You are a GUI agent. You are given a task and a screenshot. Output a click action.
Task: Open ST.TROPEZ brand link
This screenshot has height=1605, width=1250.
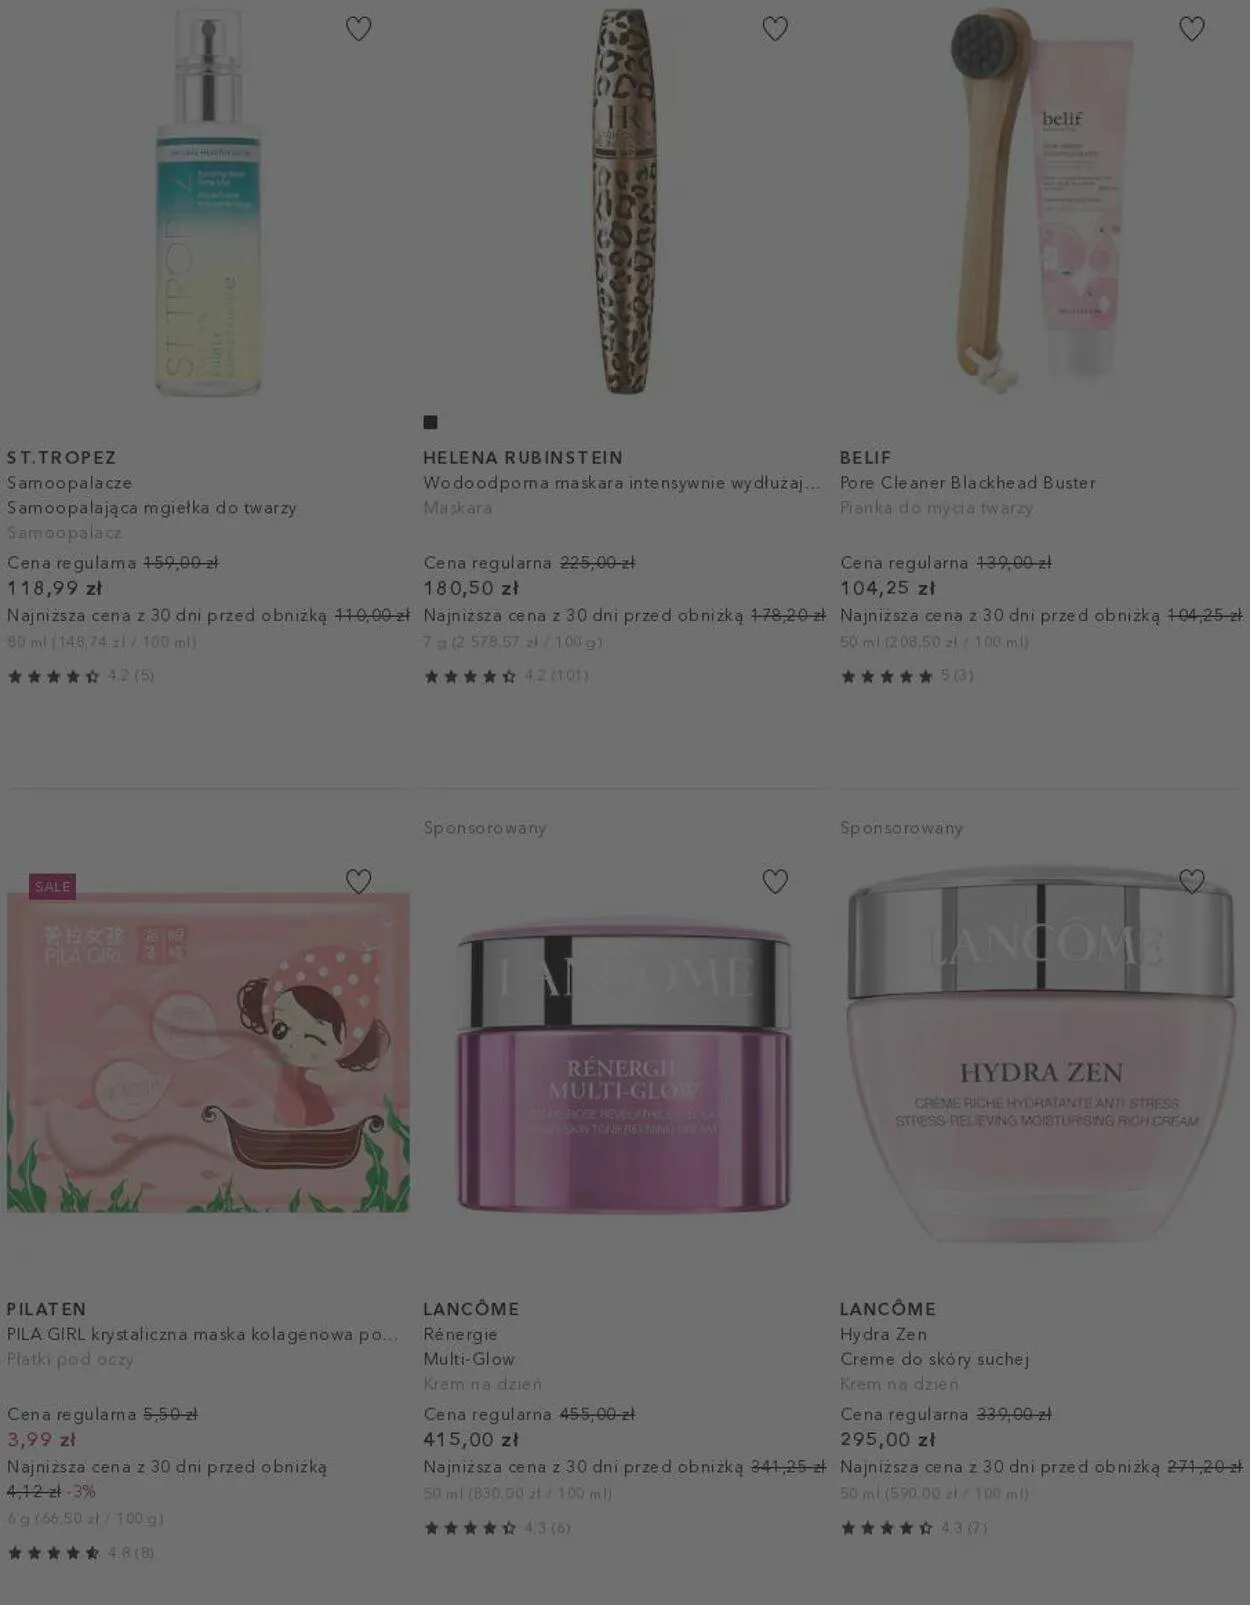[62, 457]
